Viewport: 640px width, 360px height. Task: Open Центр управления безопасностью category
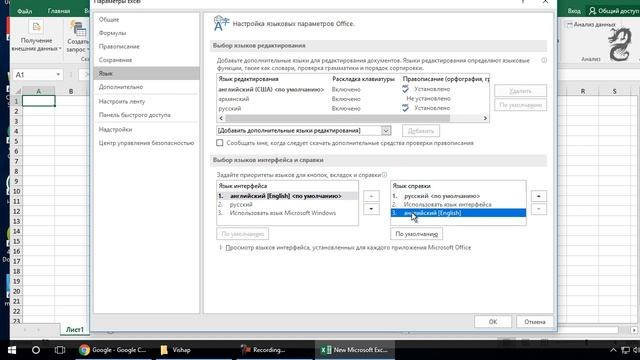(146, 143)
